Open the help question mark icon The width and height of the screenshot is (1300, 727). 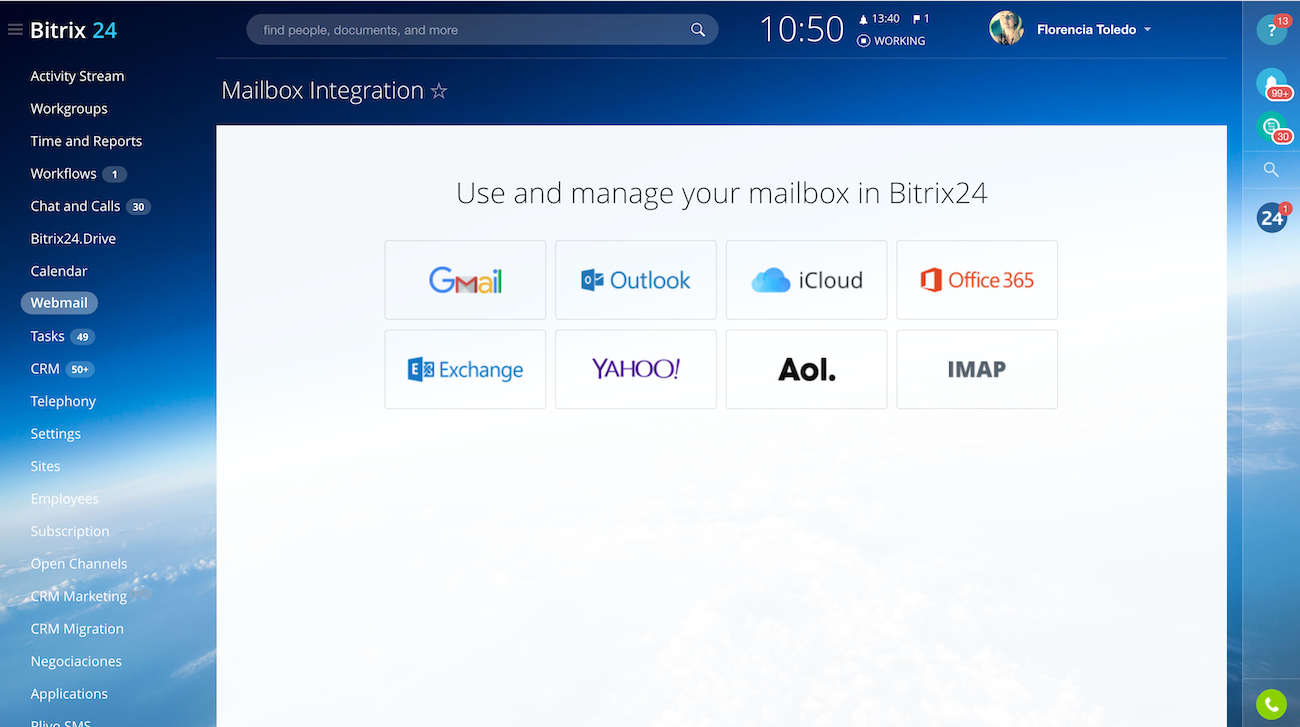(x=1271, y=30)
